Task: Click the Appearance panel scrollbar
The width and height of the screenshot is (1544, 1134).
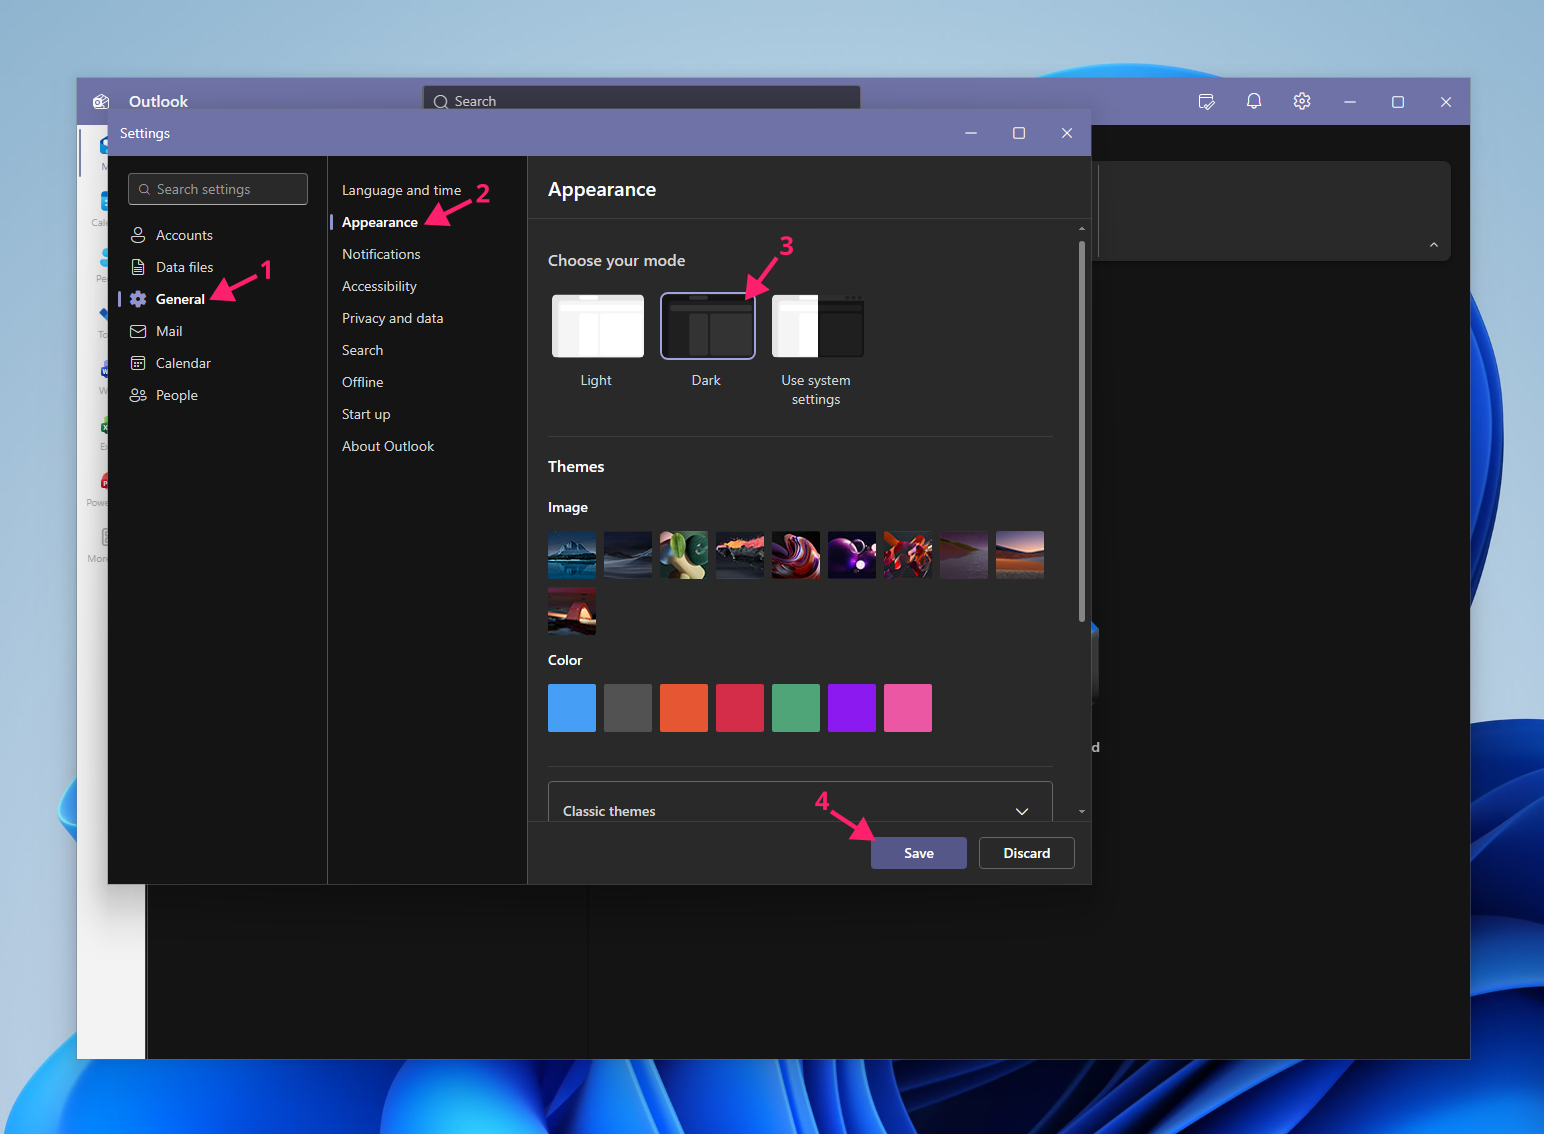Action: (x=1082, y=431)
